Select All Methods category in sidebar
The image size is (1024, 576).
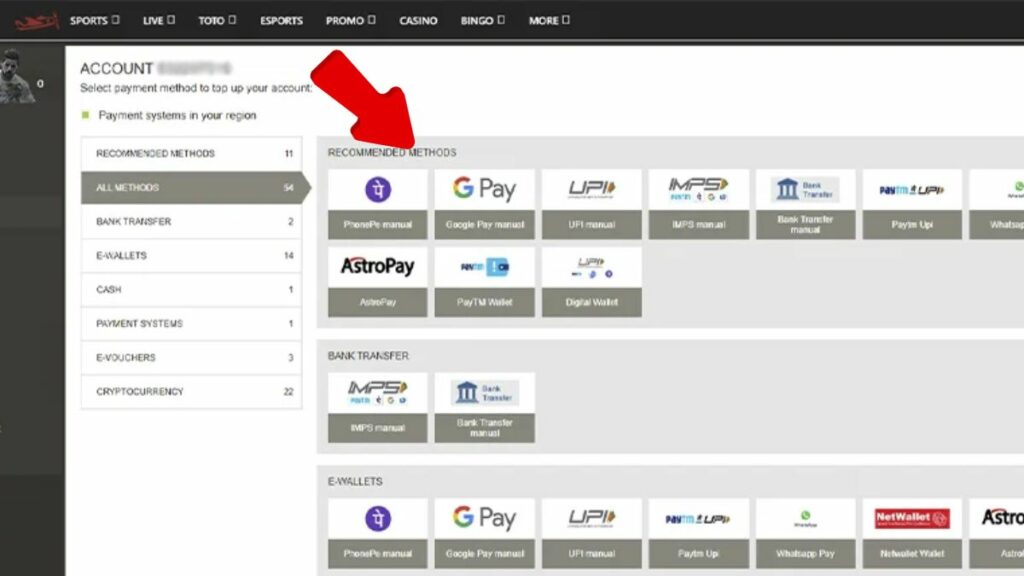coord(194,187)
